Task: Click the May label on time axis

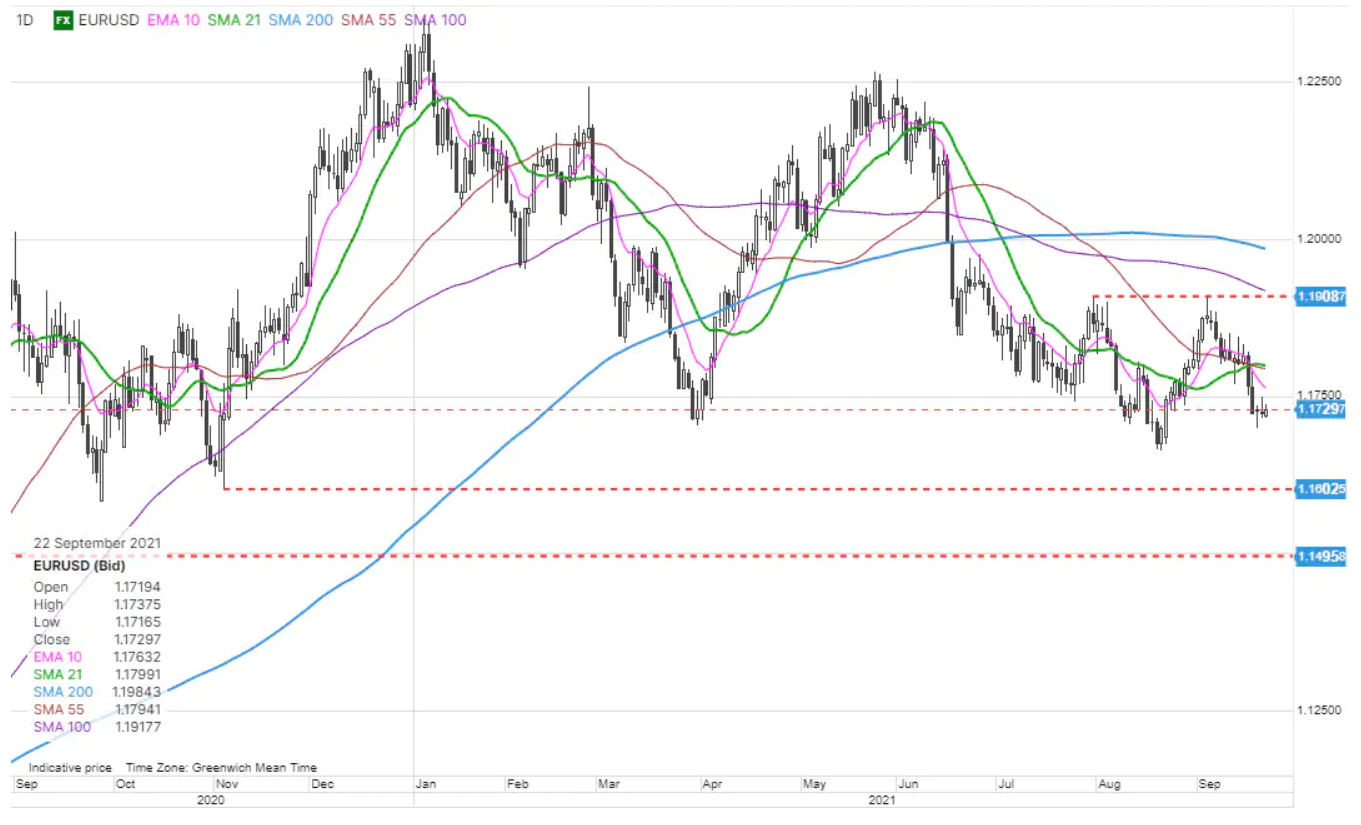Action: [x=813, y=785]
